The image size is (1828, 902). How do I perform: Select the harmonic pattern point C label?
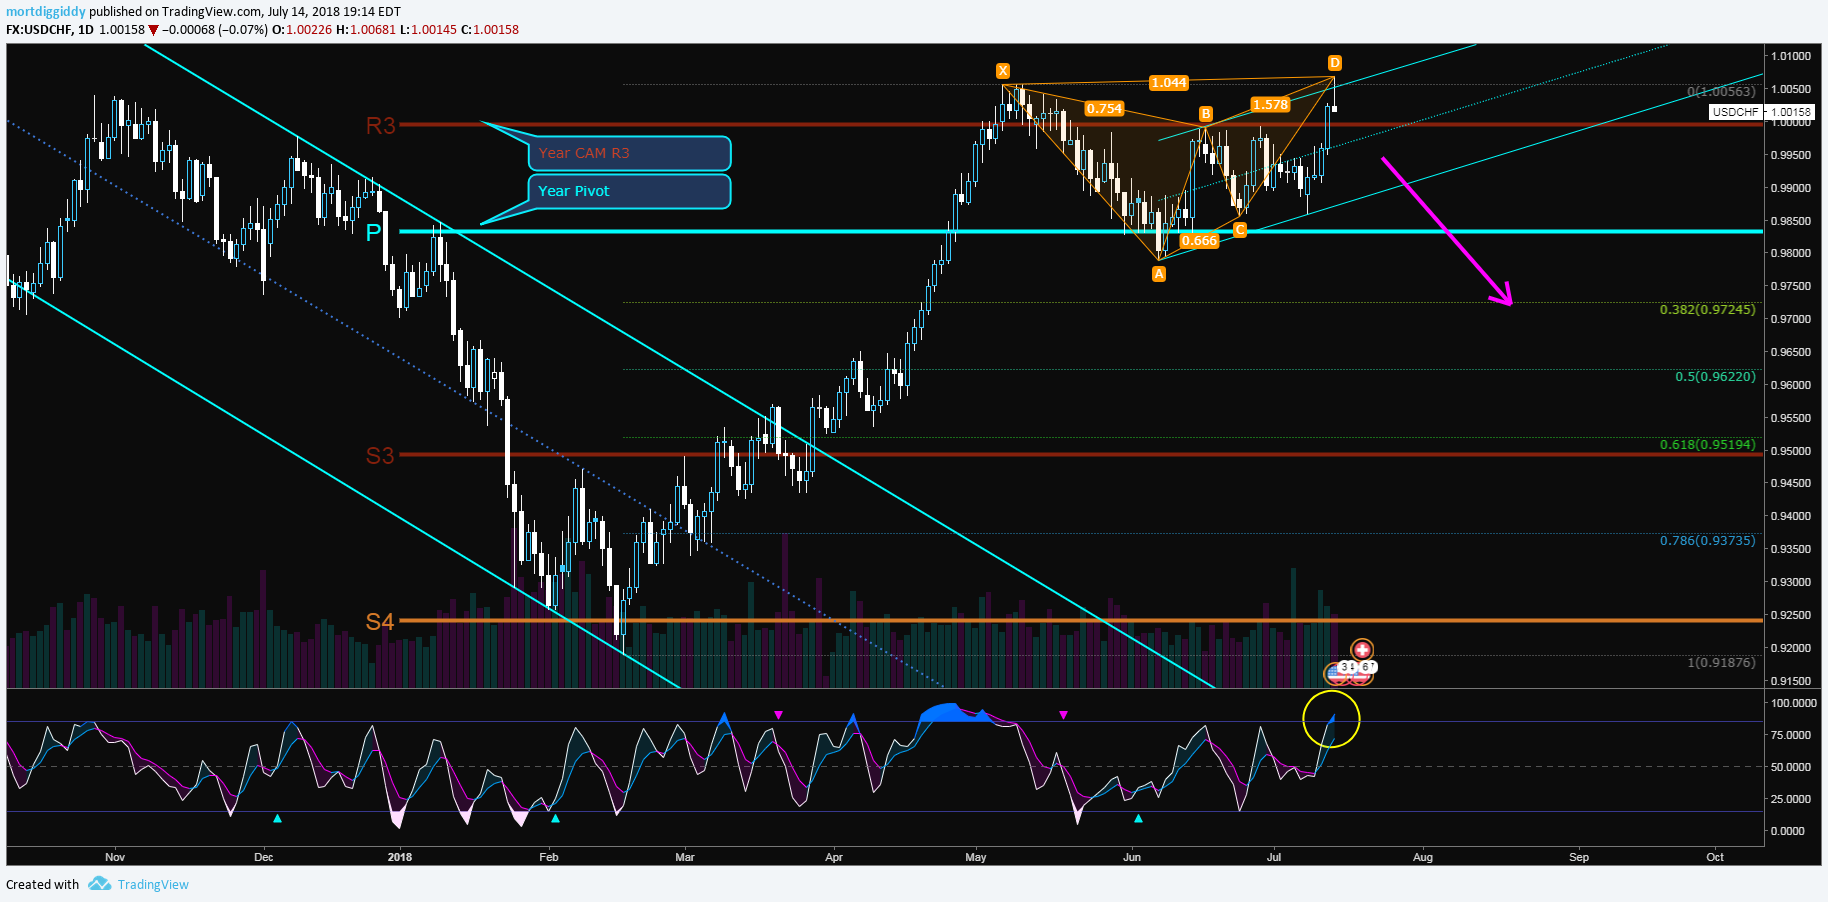1240,230
